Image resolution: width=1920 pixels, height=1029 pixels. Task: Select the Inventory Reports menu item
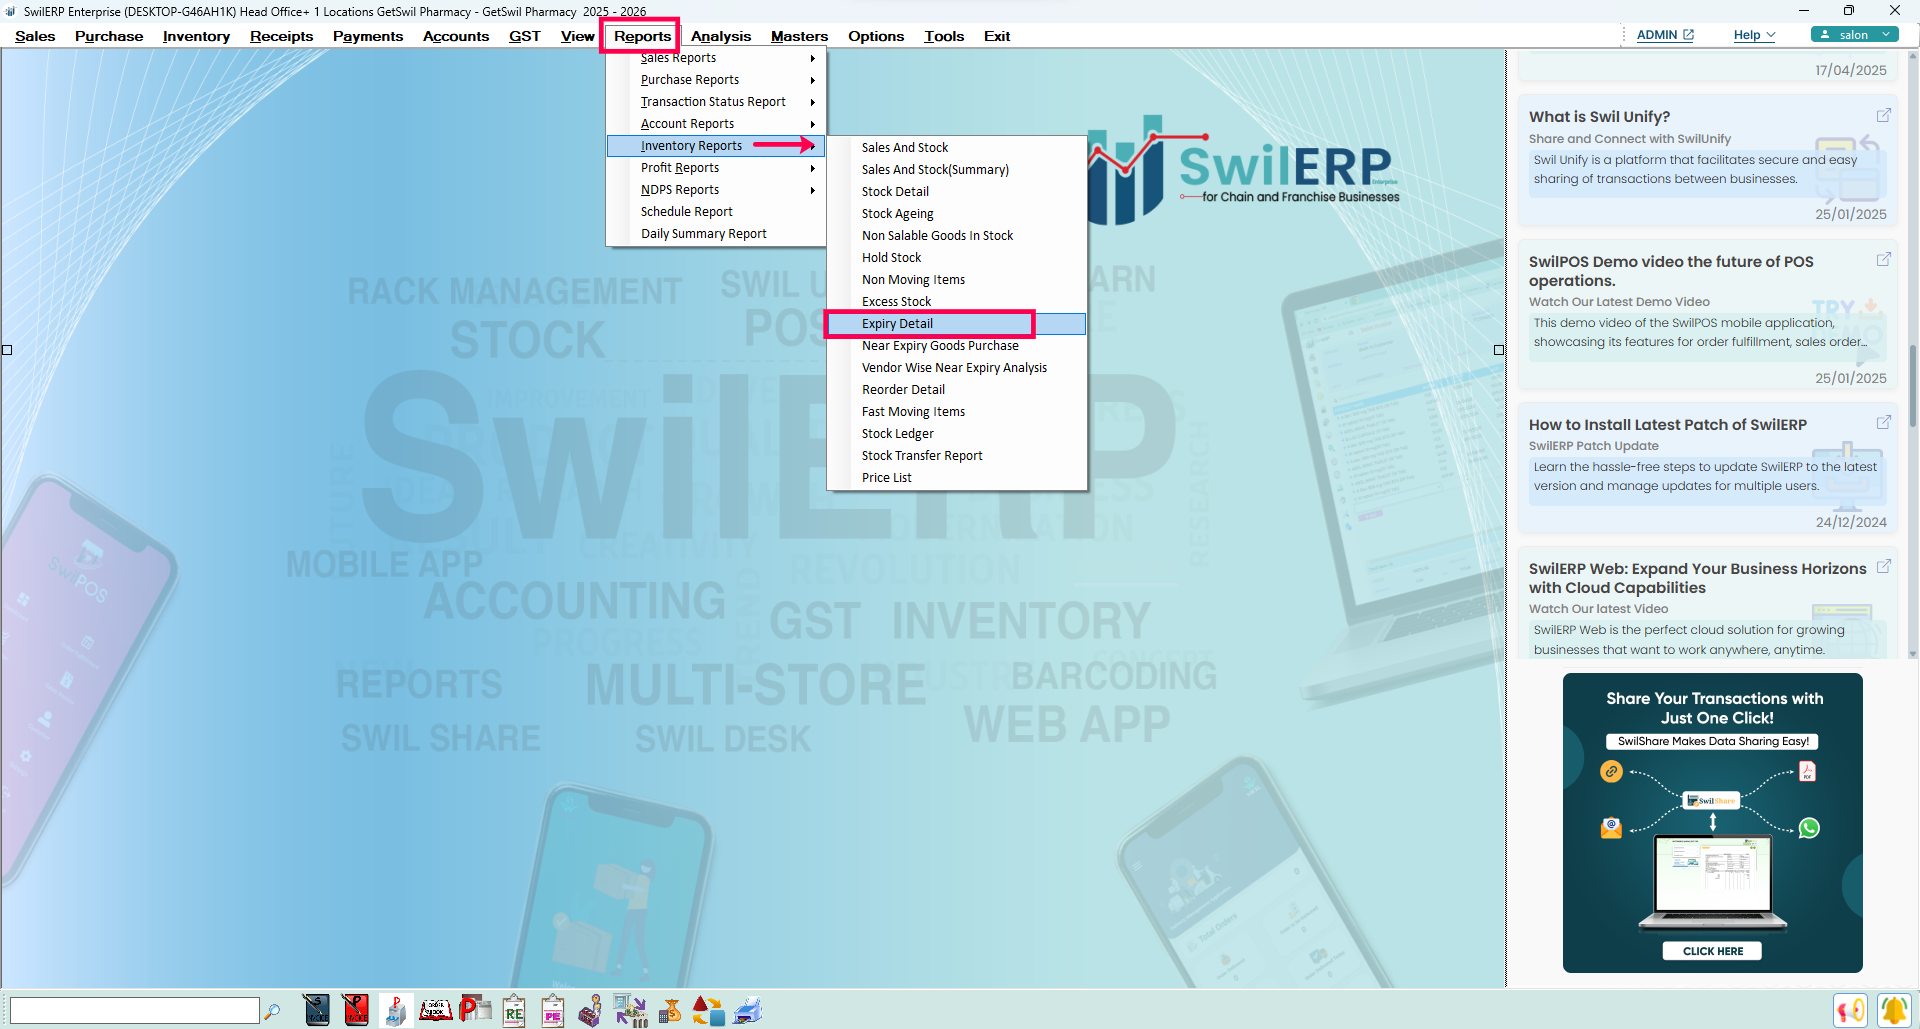(716, 146)
